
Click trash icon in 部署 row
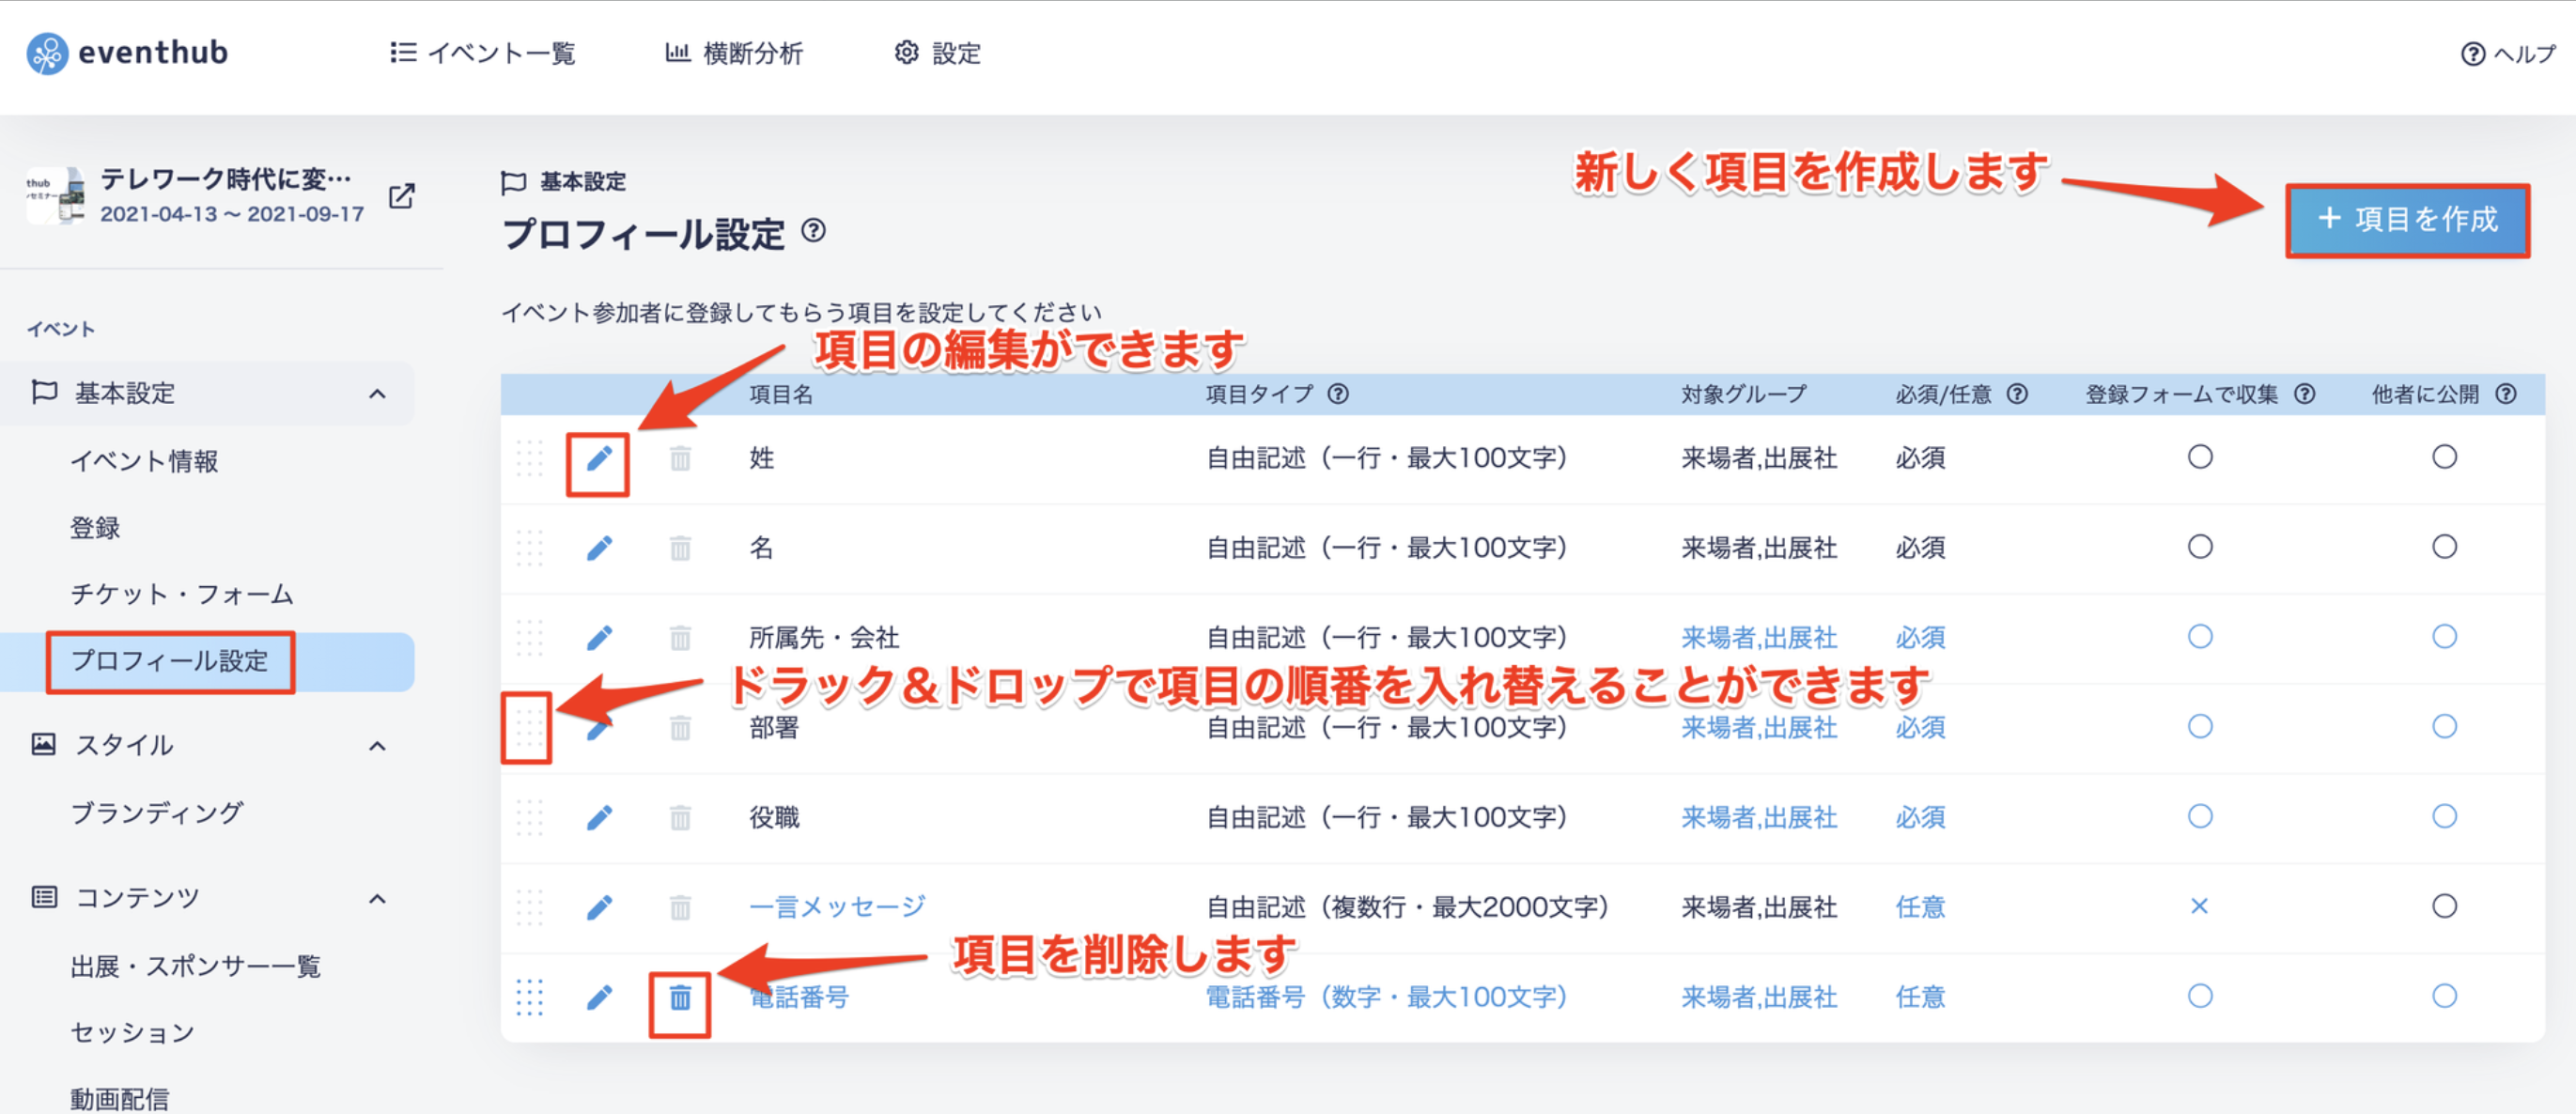pos(680,728)
